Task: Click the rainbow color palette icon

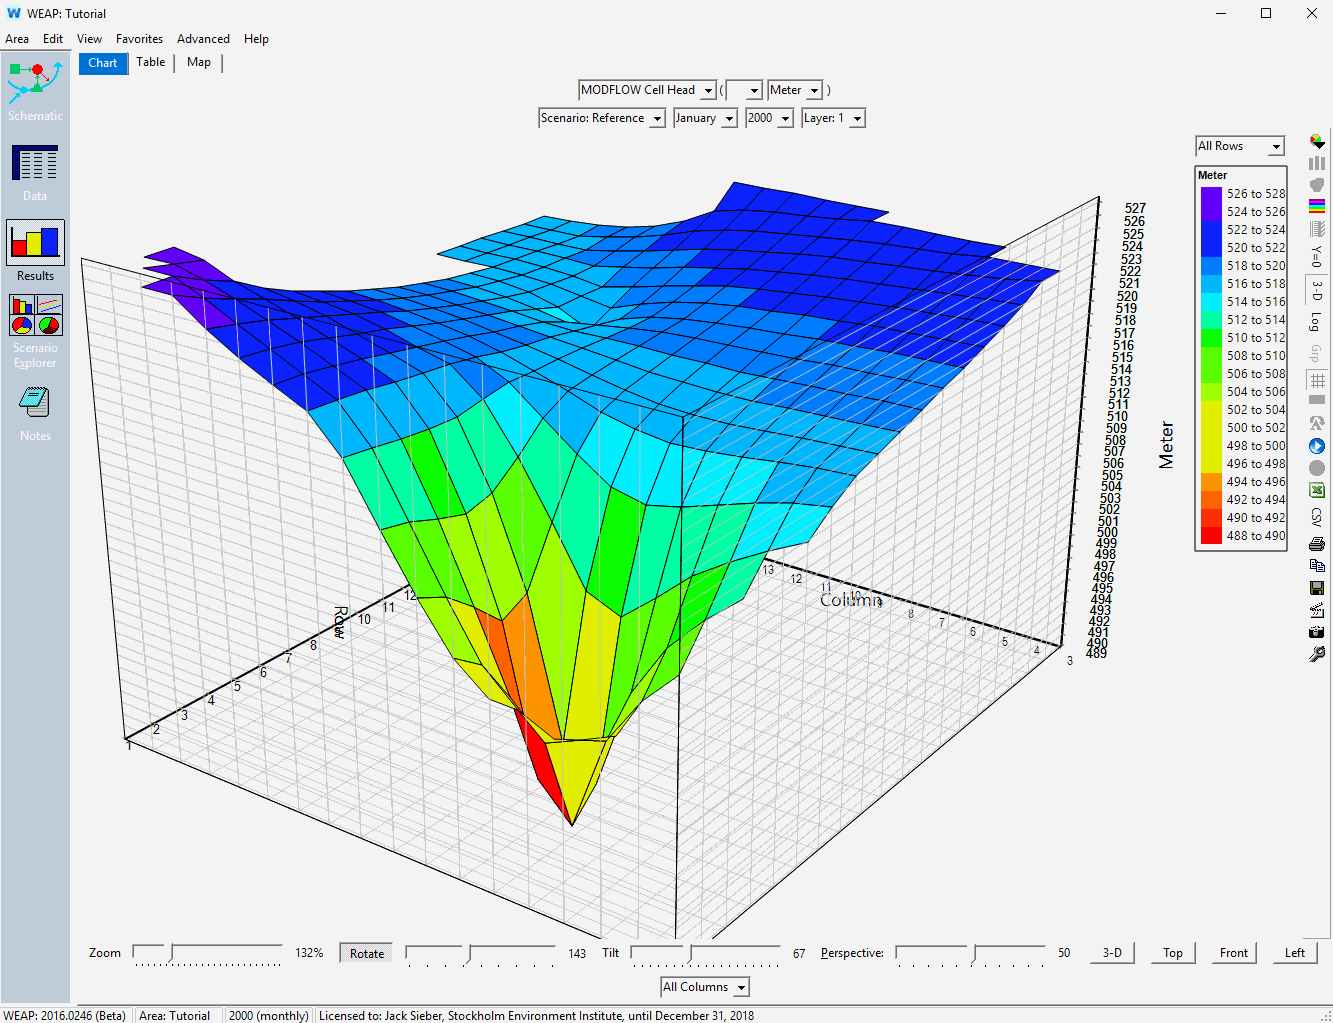Action: (x=1317, y=207)
